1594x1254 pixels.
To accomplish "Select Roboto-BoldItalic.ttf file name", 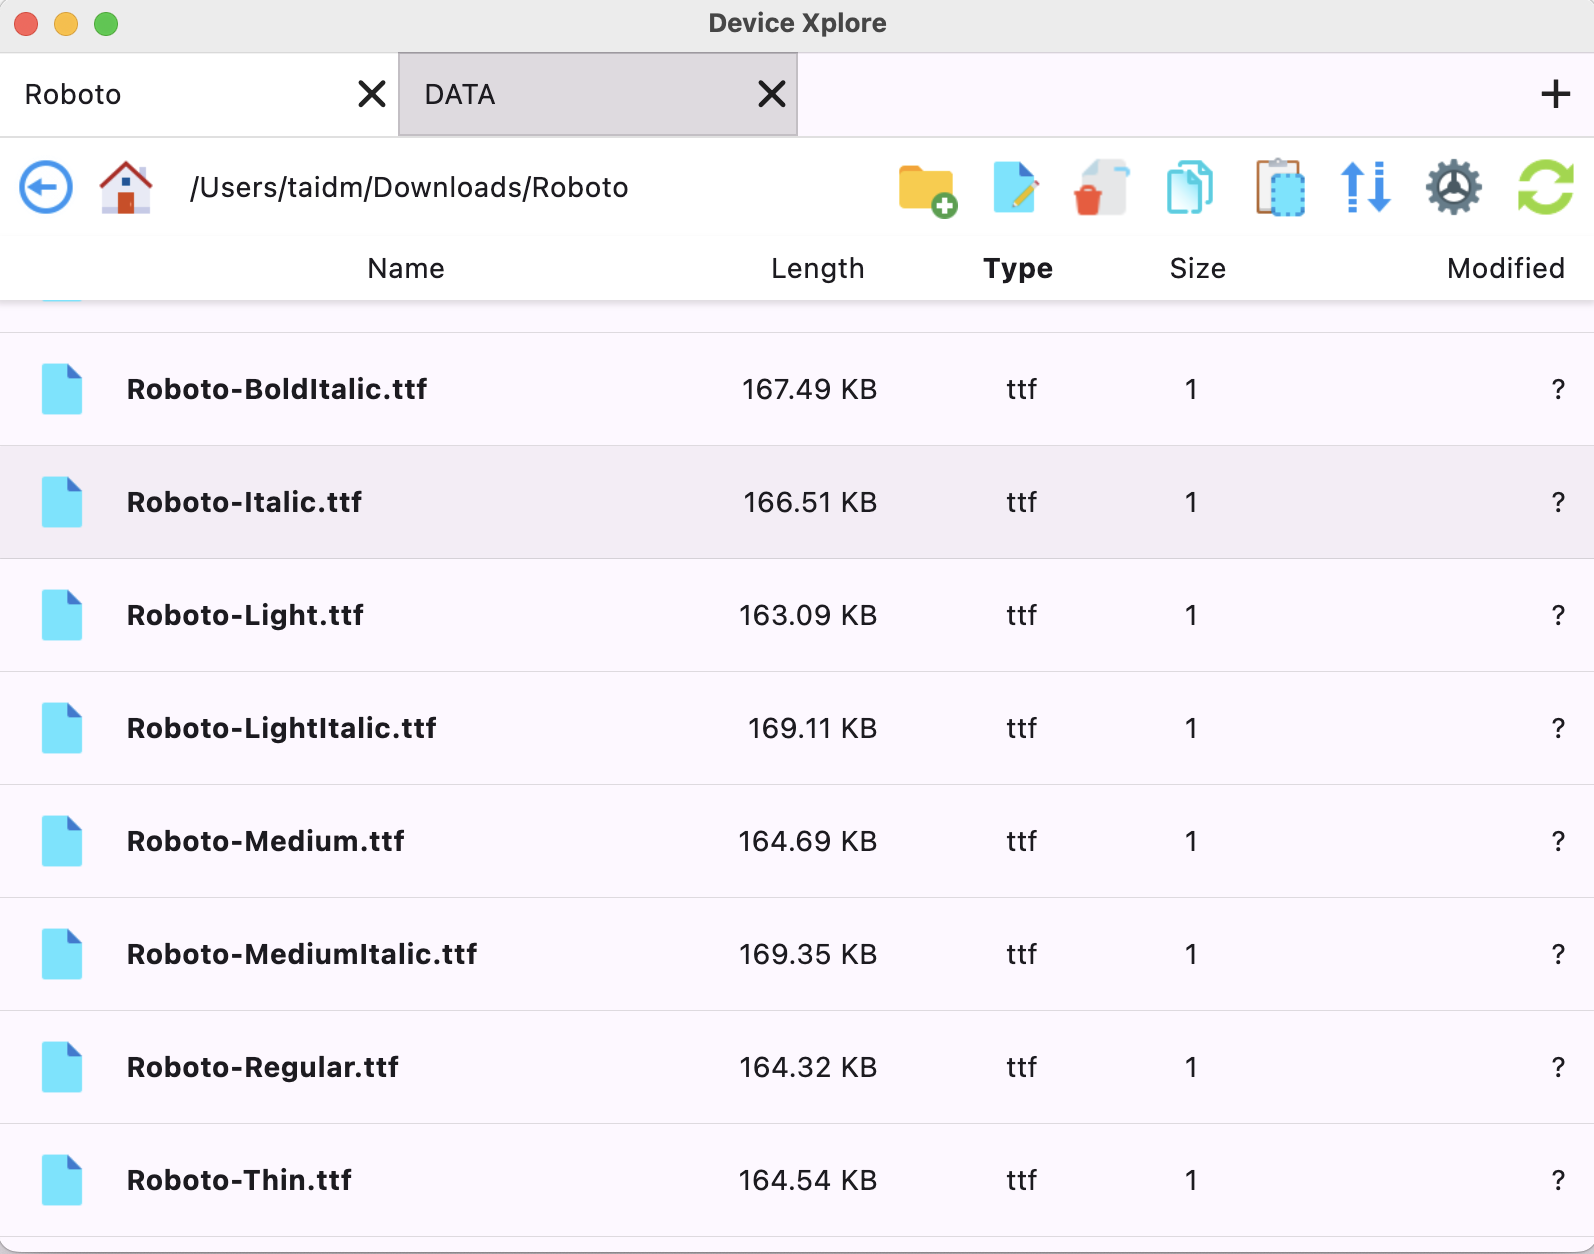I will [277, 389].
